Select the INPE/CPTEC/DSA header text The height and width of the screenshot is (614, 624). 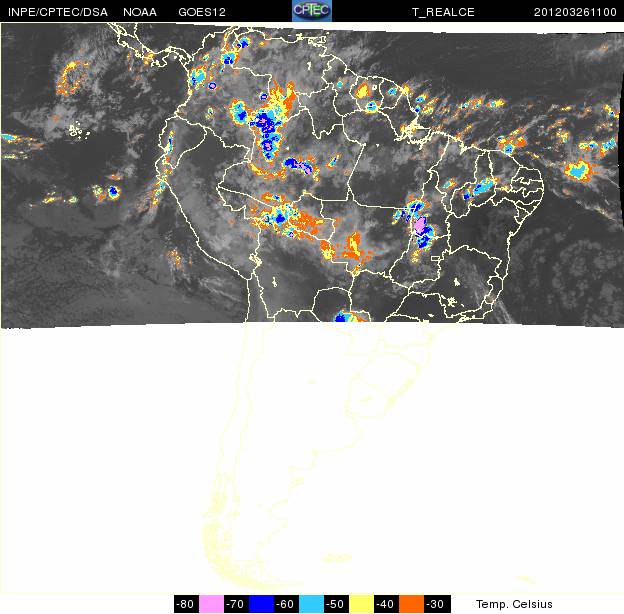(58, 12)
